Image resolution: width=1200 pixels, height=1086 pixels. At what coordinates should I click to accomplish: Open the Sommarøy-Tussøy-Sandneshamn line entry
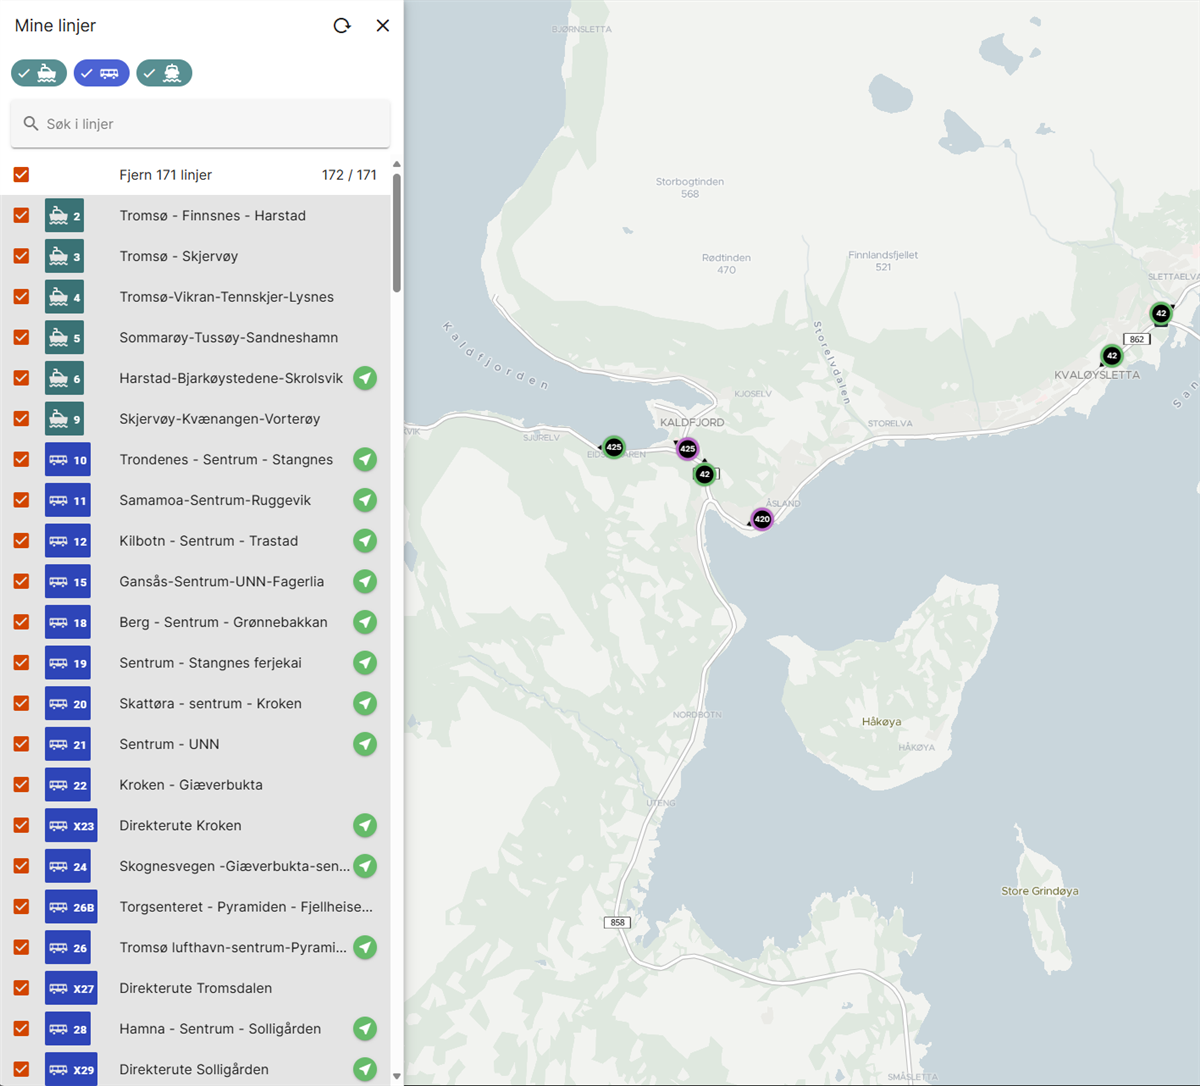coord(228,338)
